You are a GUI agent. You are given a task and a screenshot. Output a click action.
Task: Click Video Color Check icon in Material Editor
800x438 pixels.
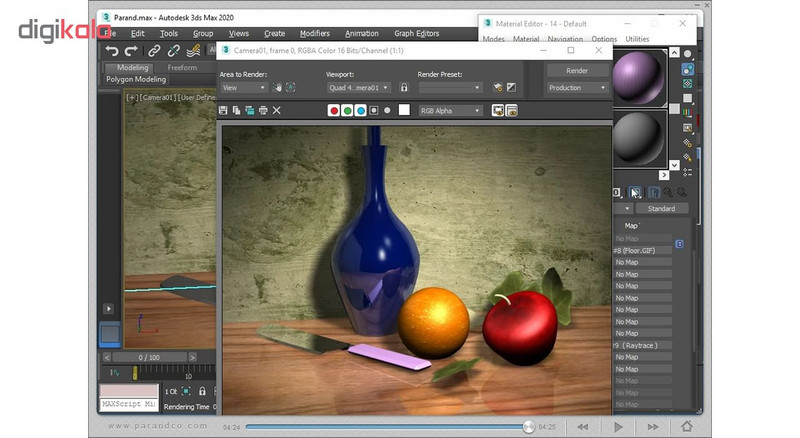click(688, 112)
